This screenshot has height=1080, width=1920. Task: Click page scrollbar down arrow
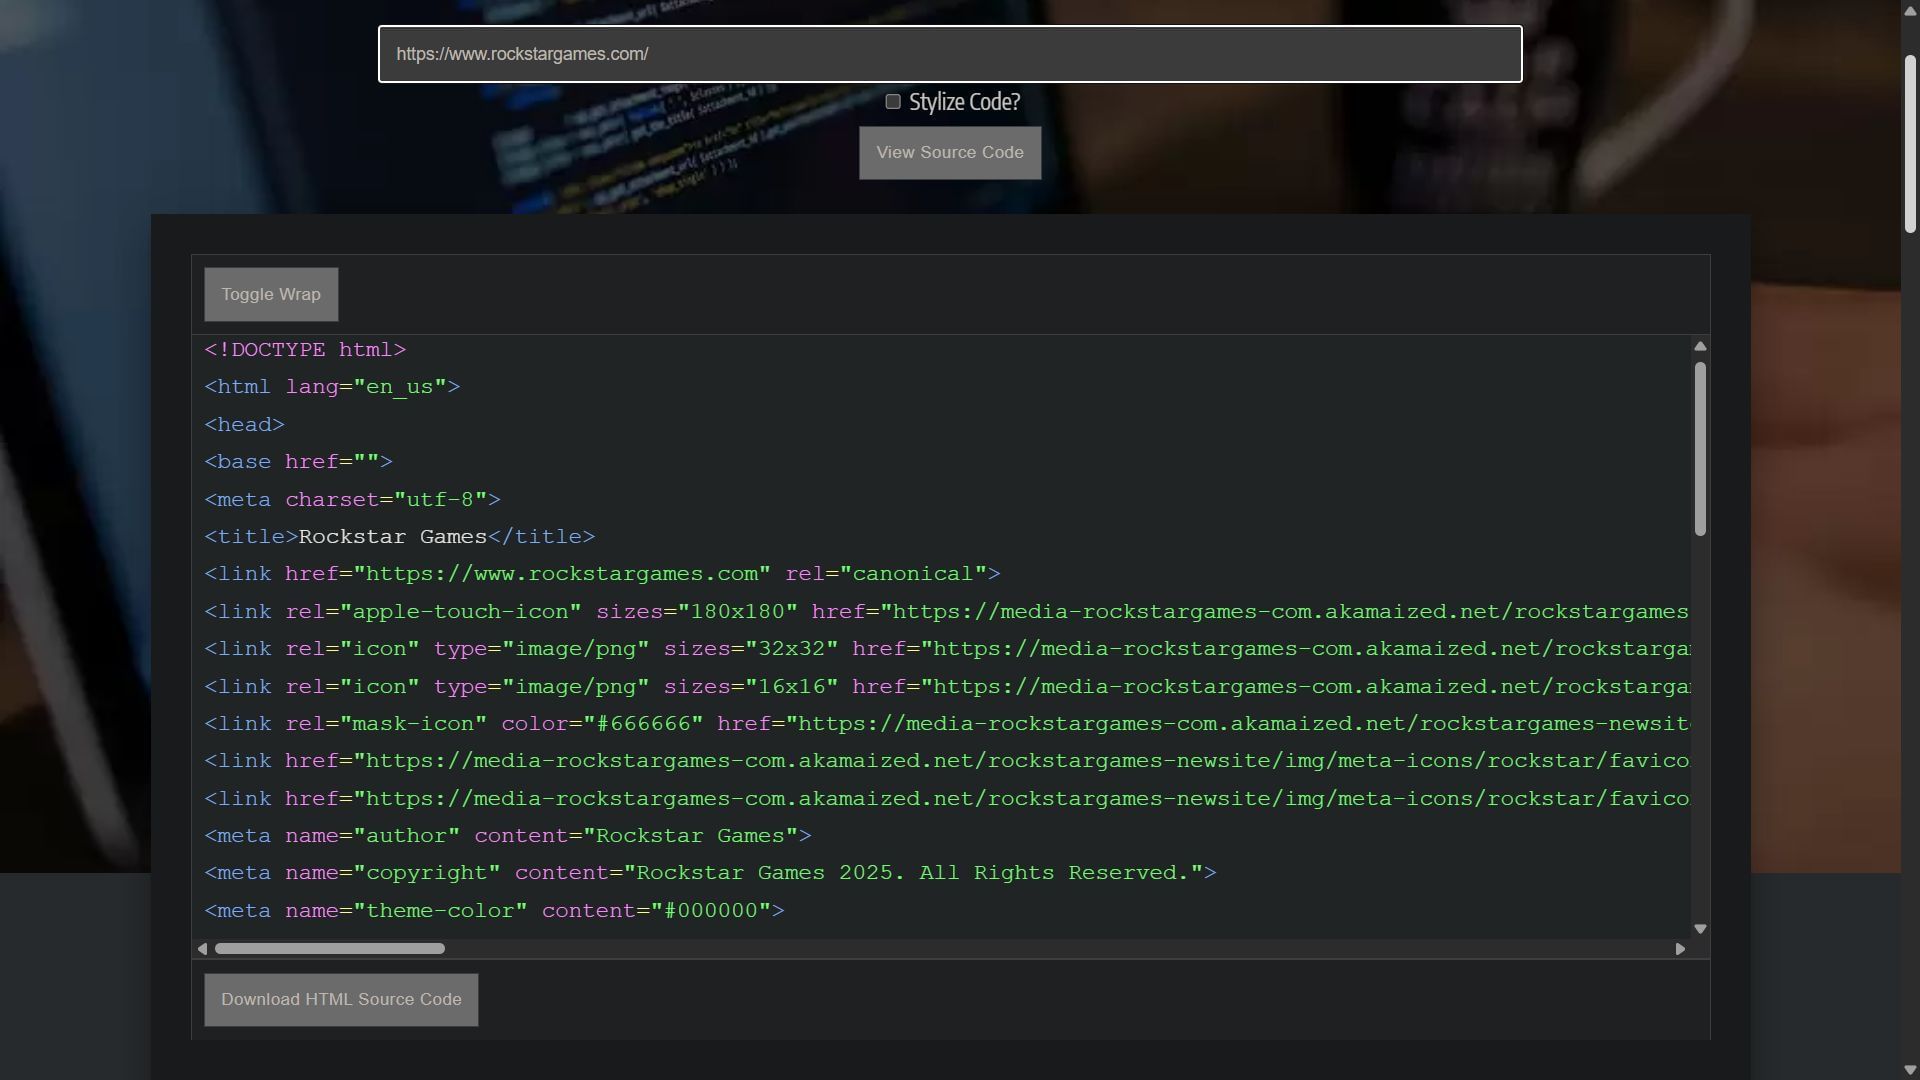(x=1910, y=1071)
